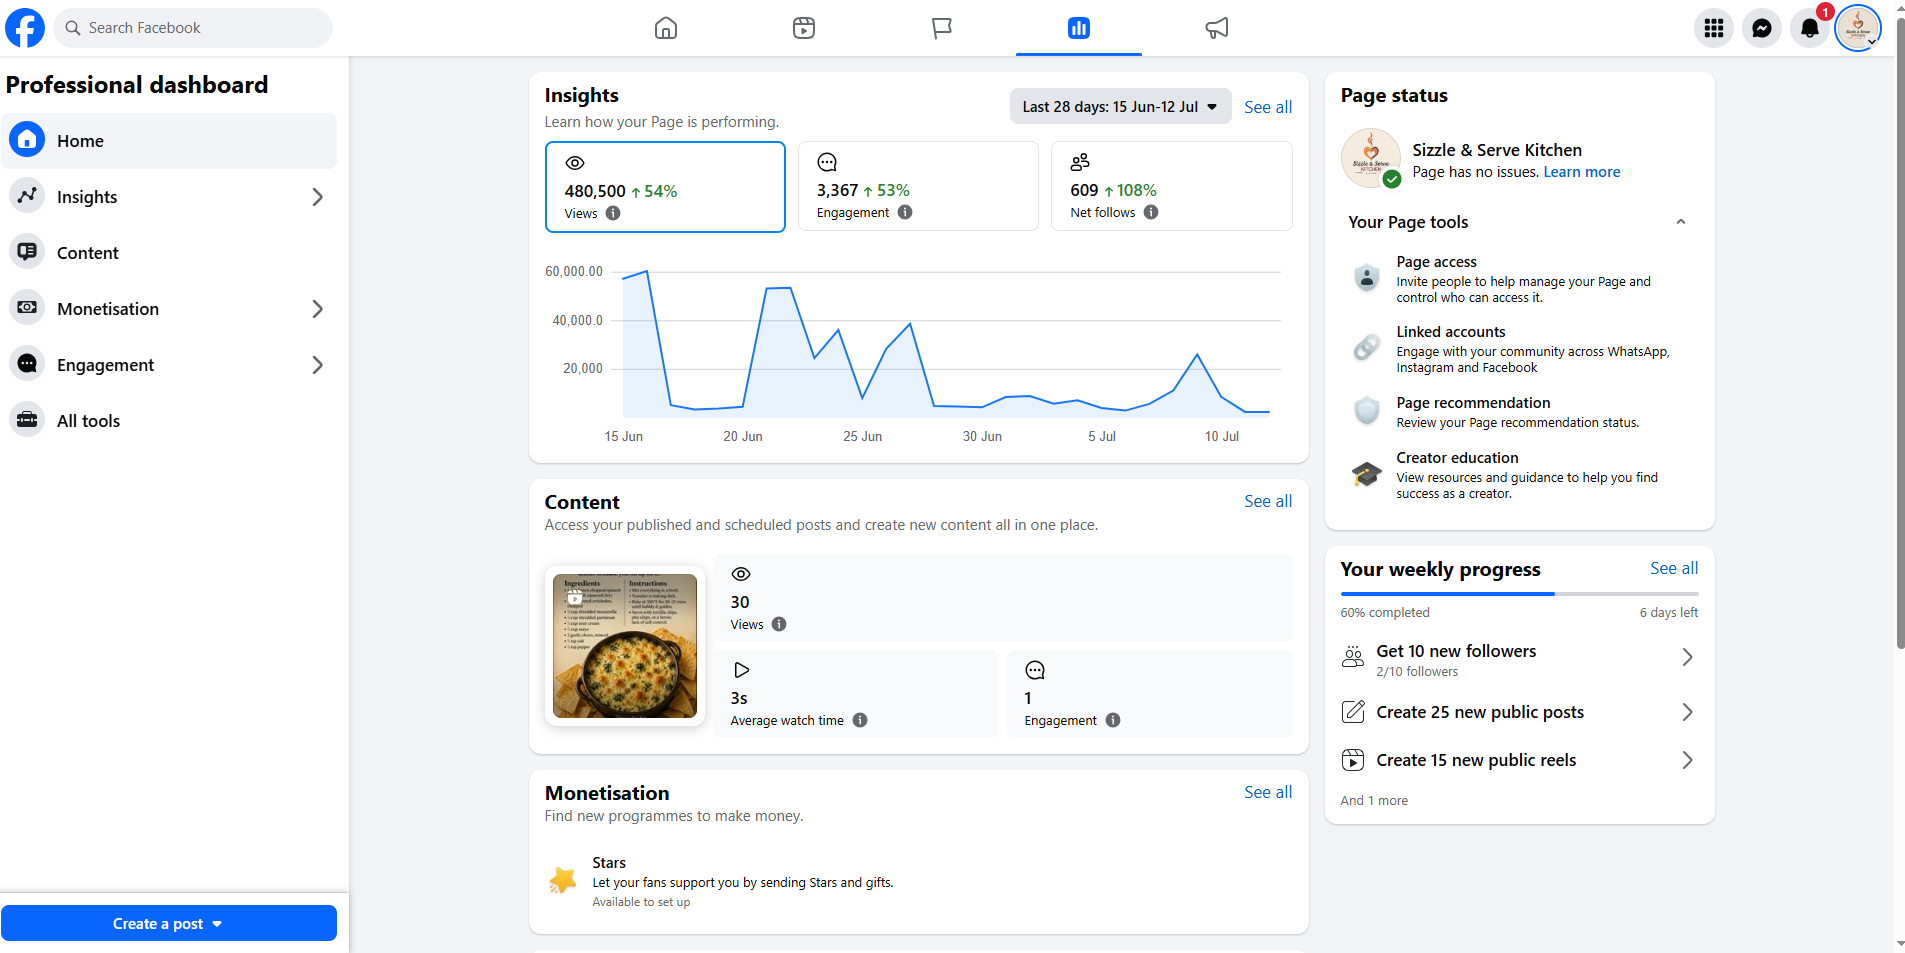This screenshot has height=953, width=1905.
Task: Open the Home feed tab icon
Action: (666, 28)
